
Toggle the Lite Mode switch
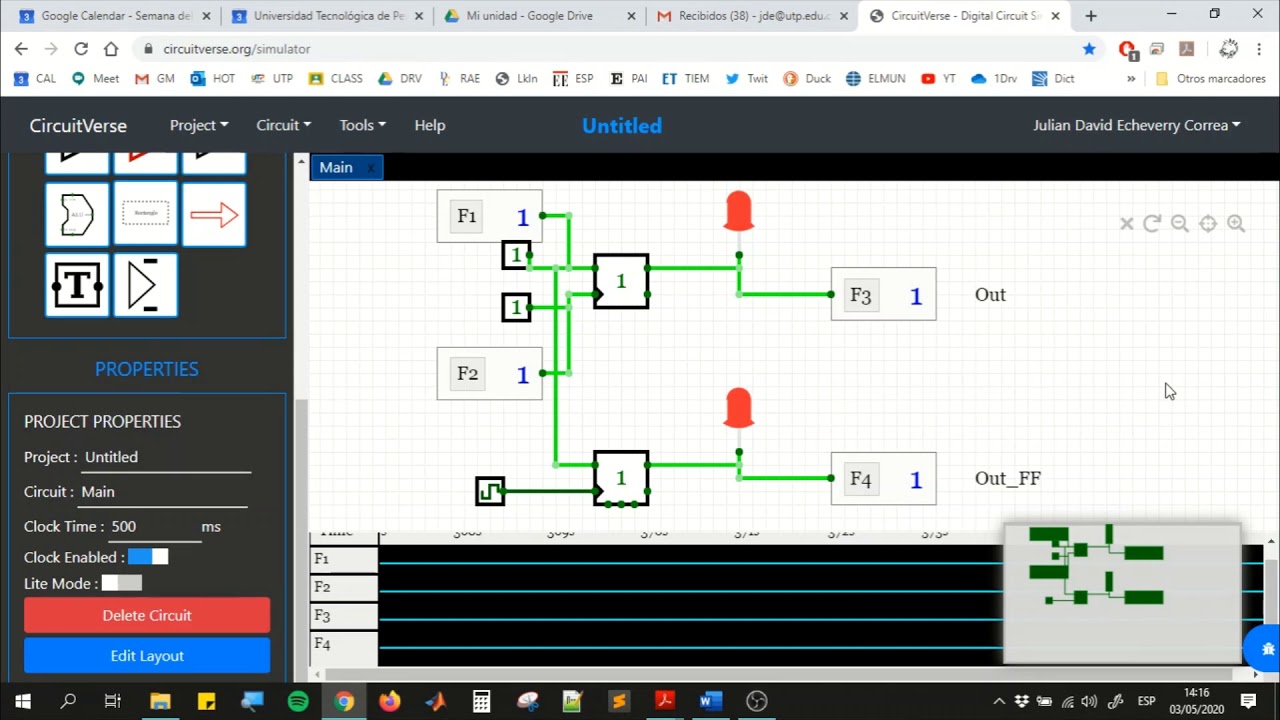pos(122,583)
